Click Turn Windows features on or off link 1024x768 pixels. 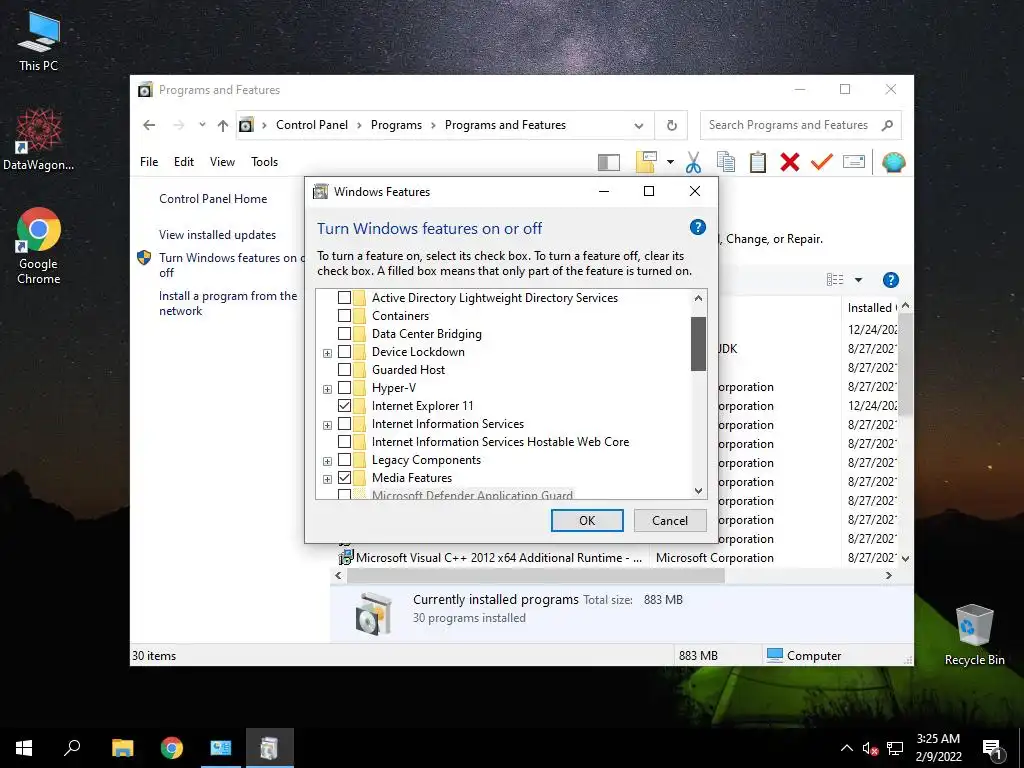(231, 265)
